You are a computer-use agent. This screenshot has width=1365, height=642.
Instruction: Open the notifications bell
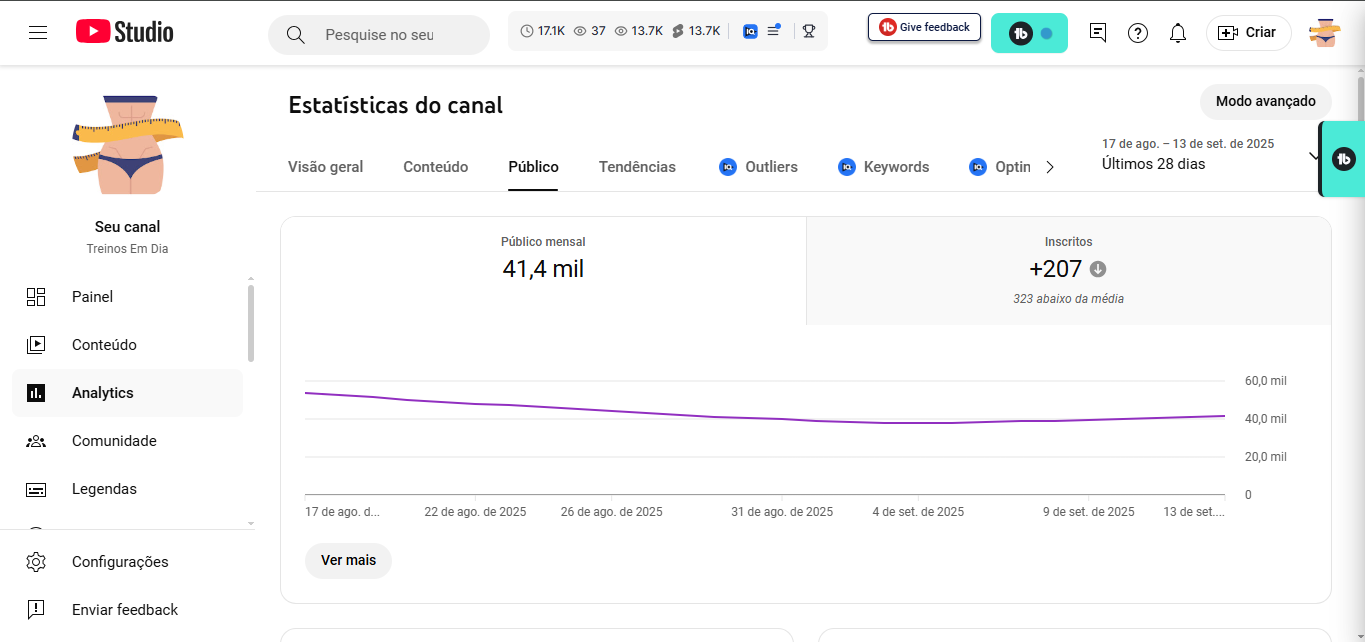coord(1178,33)
